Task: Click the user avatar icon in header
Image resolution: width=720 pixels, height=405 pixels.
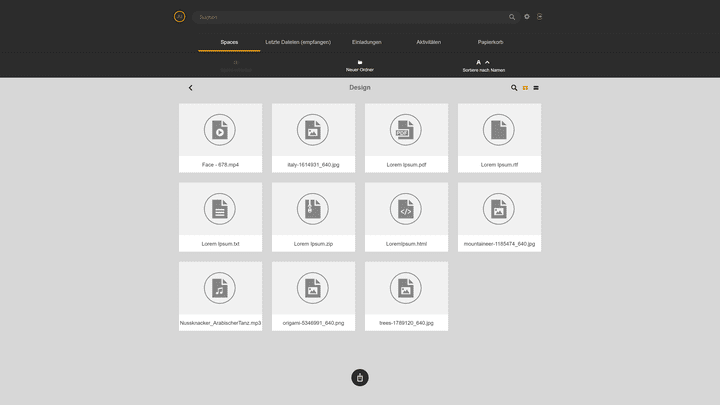Action: click(x=179, y=17)
